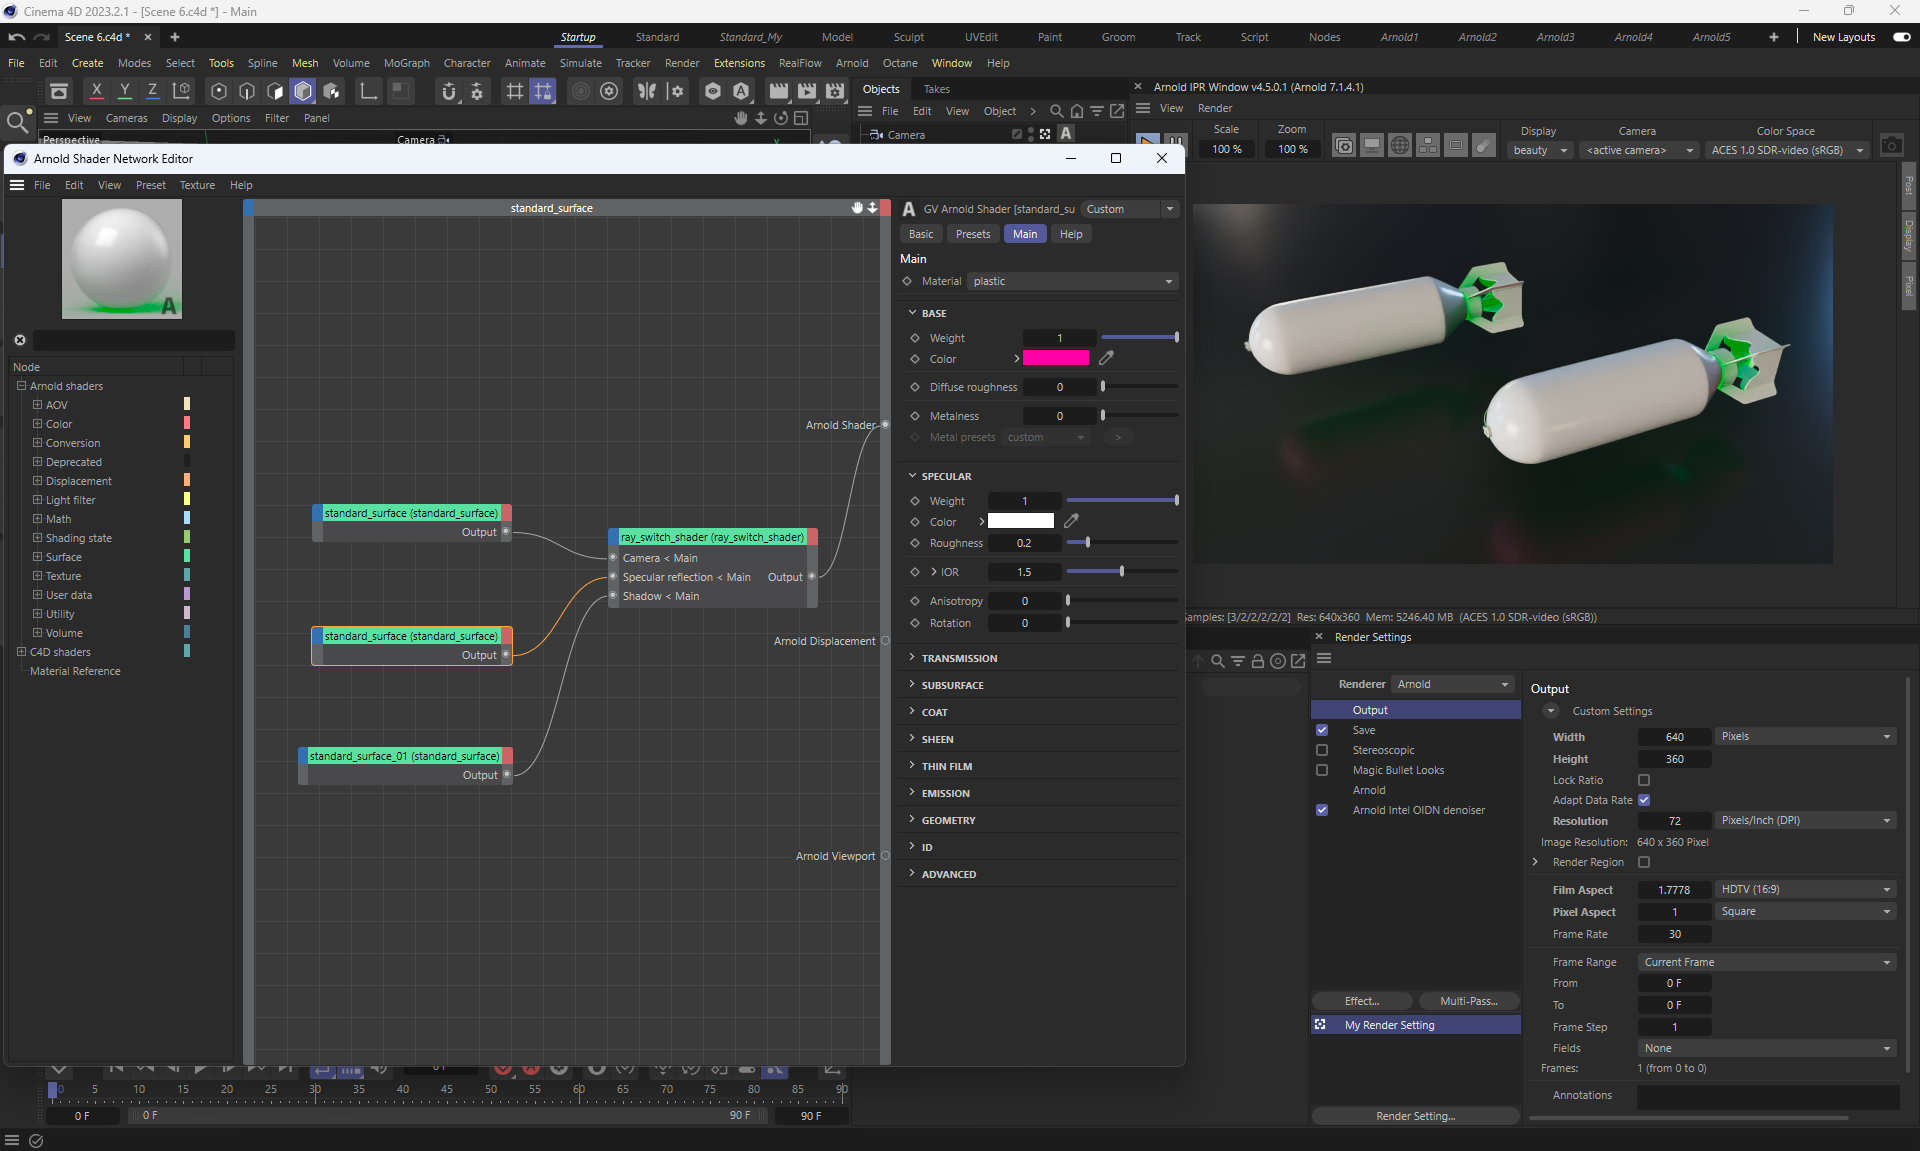Image resolution: width=1920 pixels, height=1151 pixels.
Task: Click the base color eyedropper icon
Action: point(1106,358)
